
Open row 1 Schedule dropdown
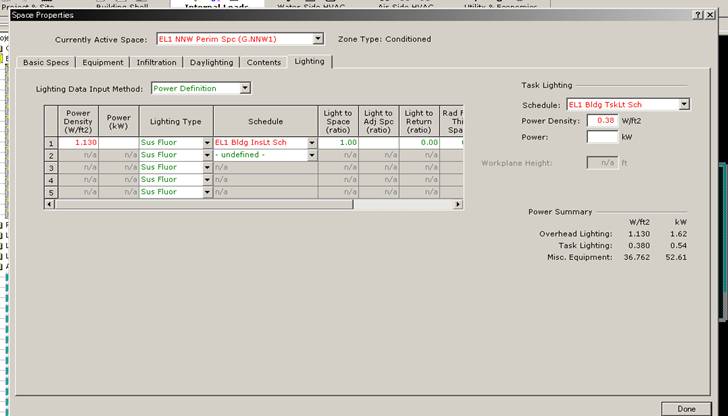point(312,143)
